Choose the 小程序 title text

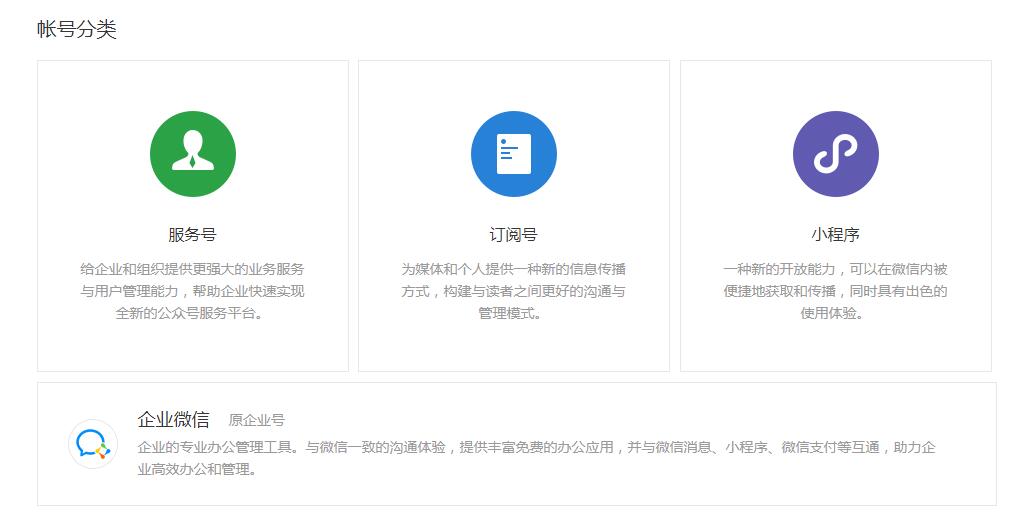click(x=835, y=235)
